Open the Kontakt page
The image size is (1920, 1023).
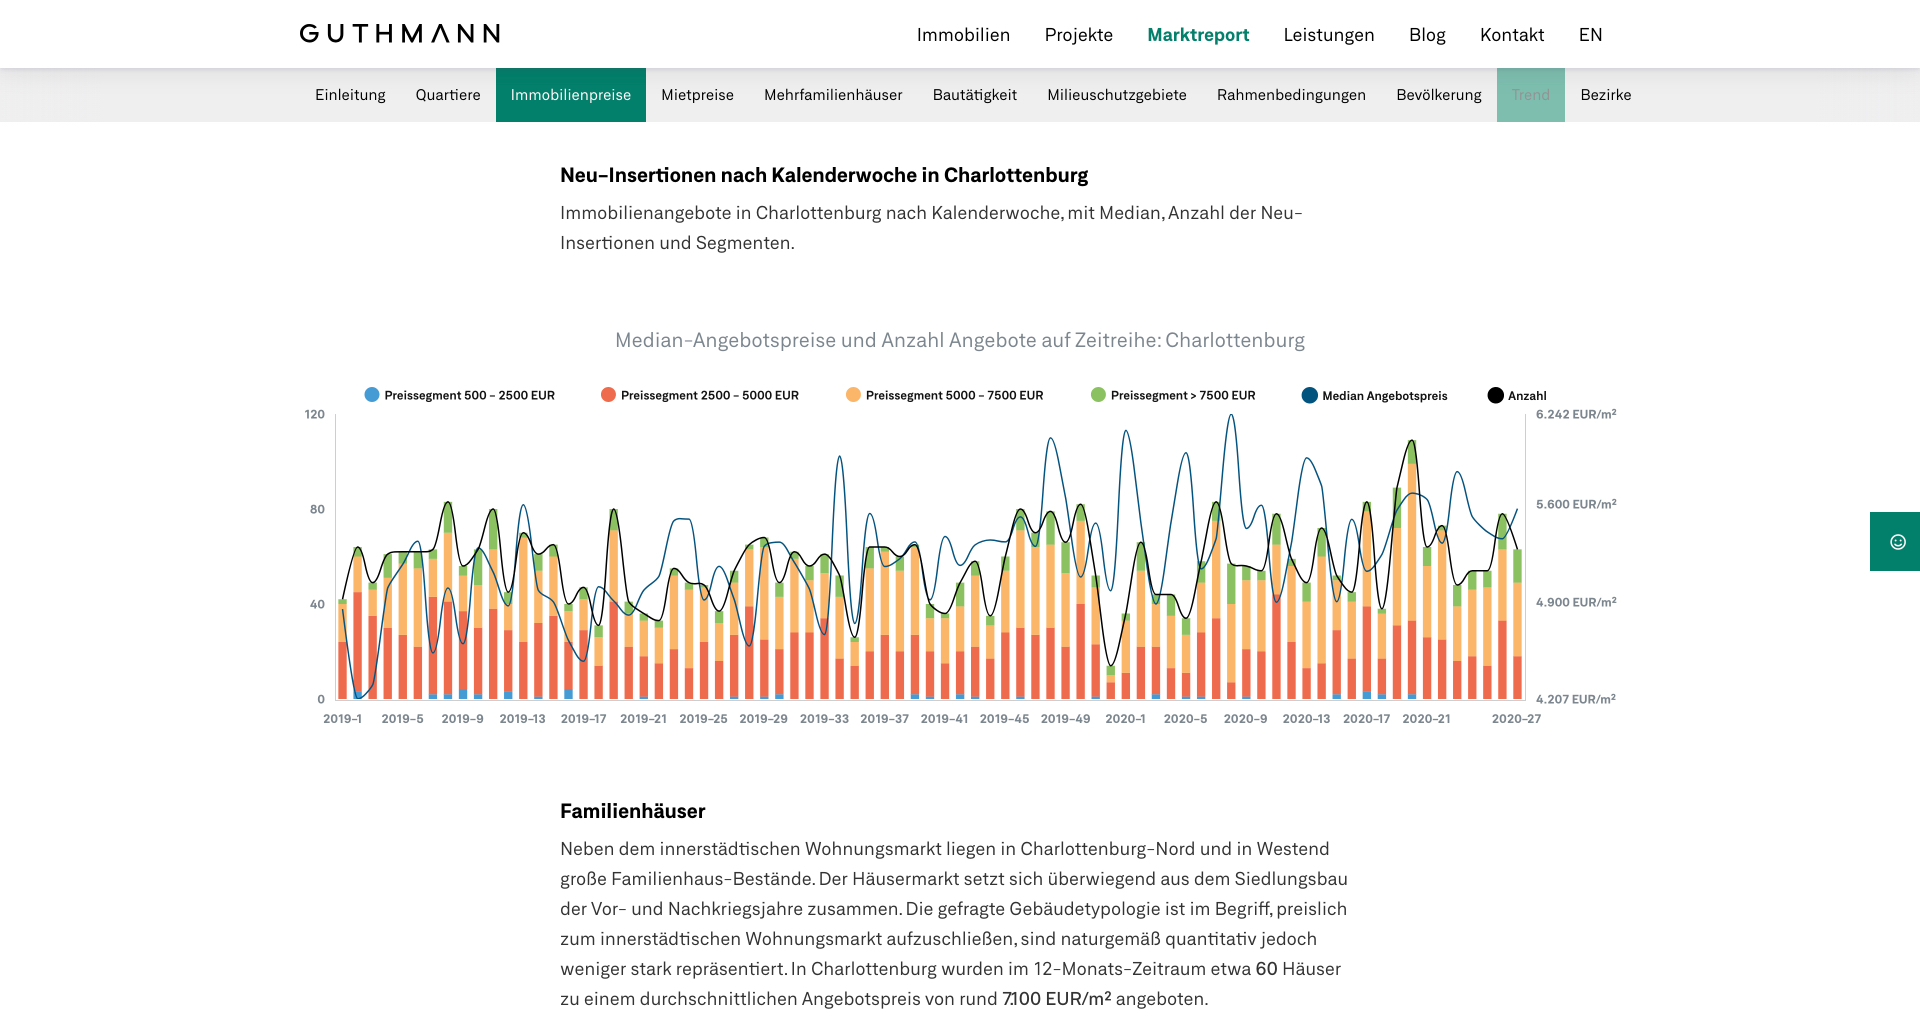1511,35
